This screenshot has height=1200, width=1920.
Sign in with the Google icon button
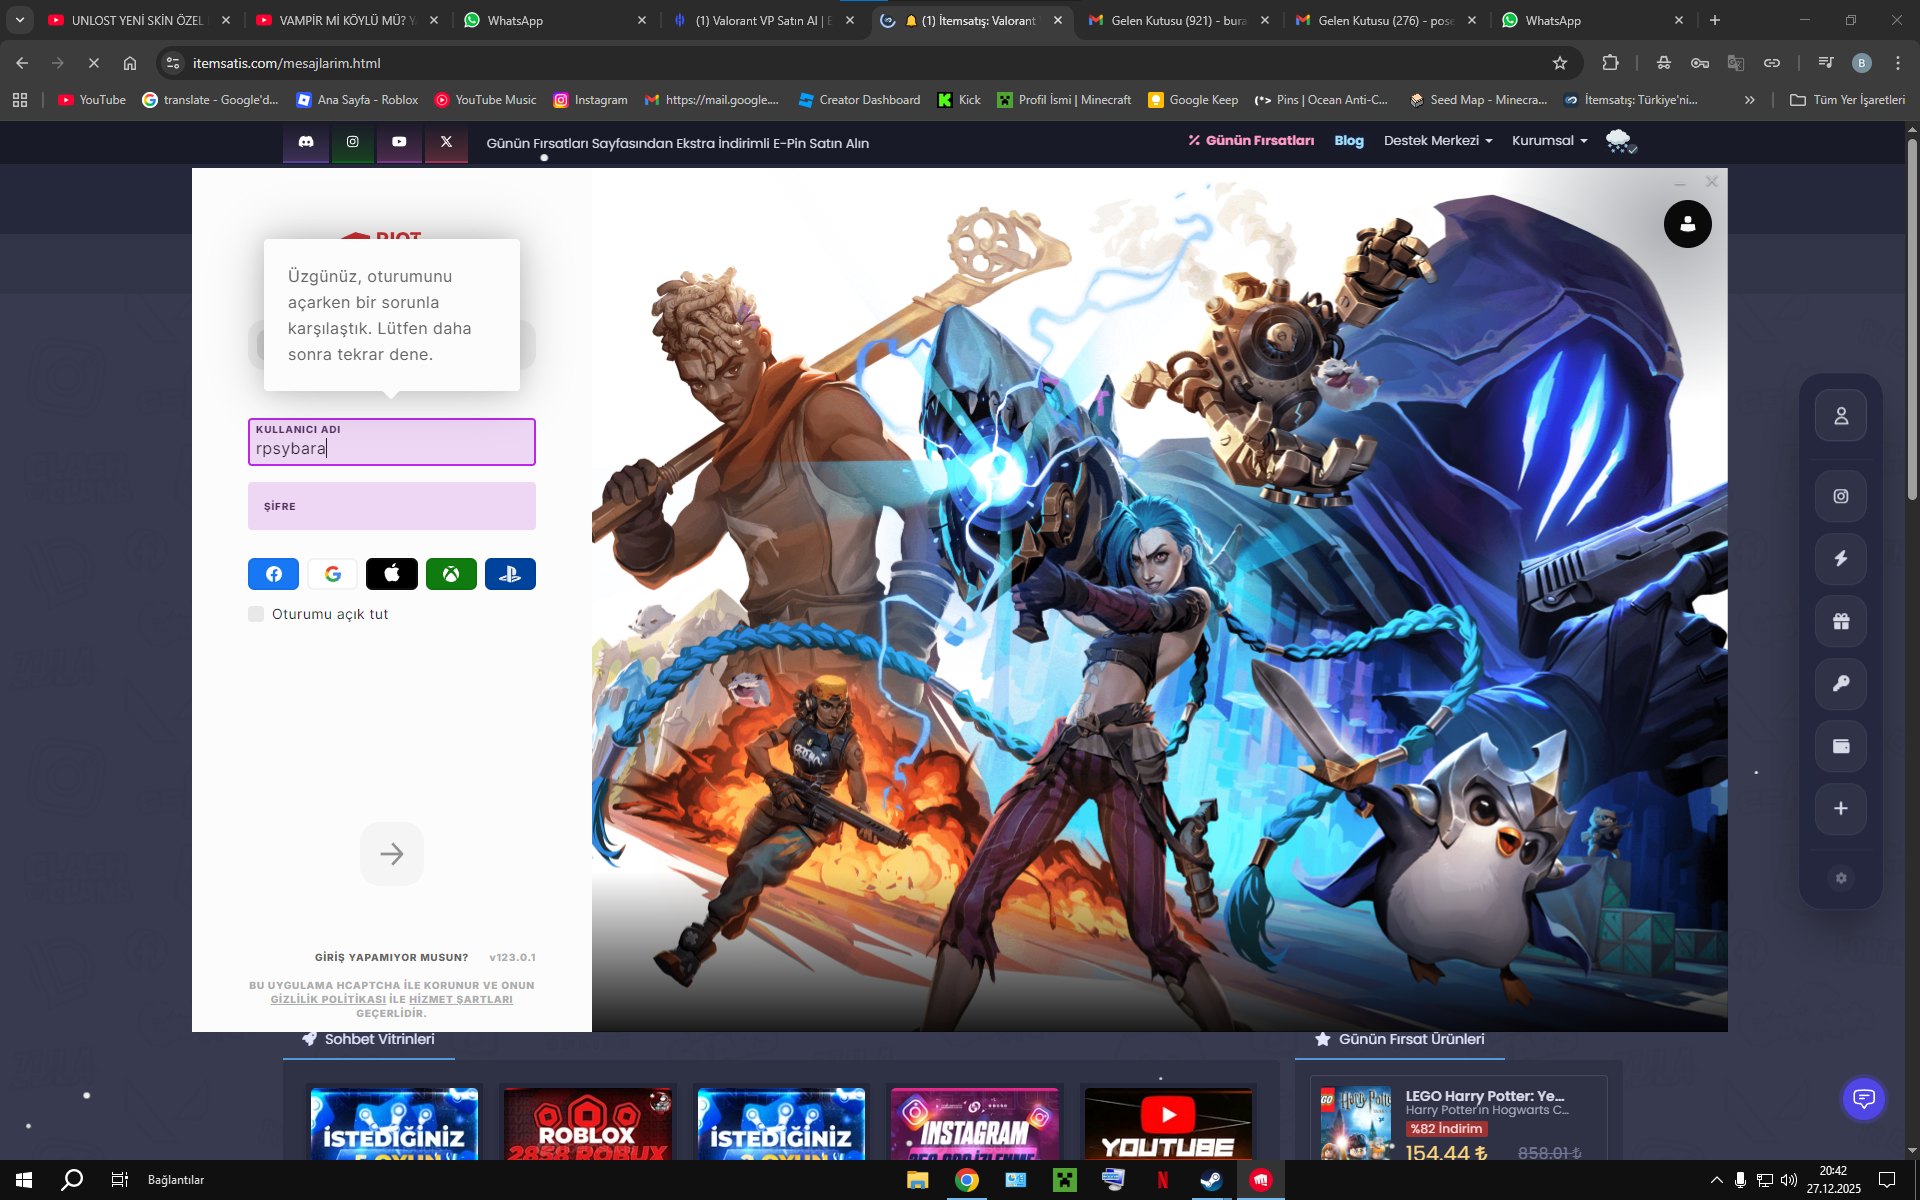(333, 574)
